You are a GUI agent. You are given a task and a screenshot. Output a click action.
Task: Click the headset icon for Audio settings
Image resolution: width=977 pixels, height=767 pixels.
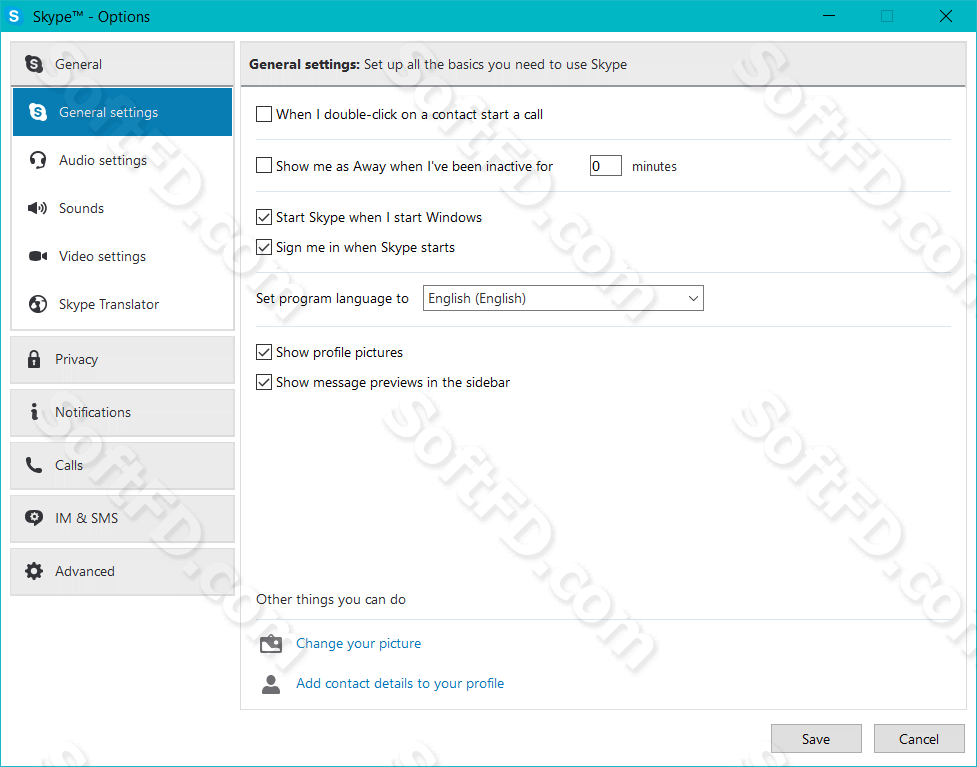(37, 160)
